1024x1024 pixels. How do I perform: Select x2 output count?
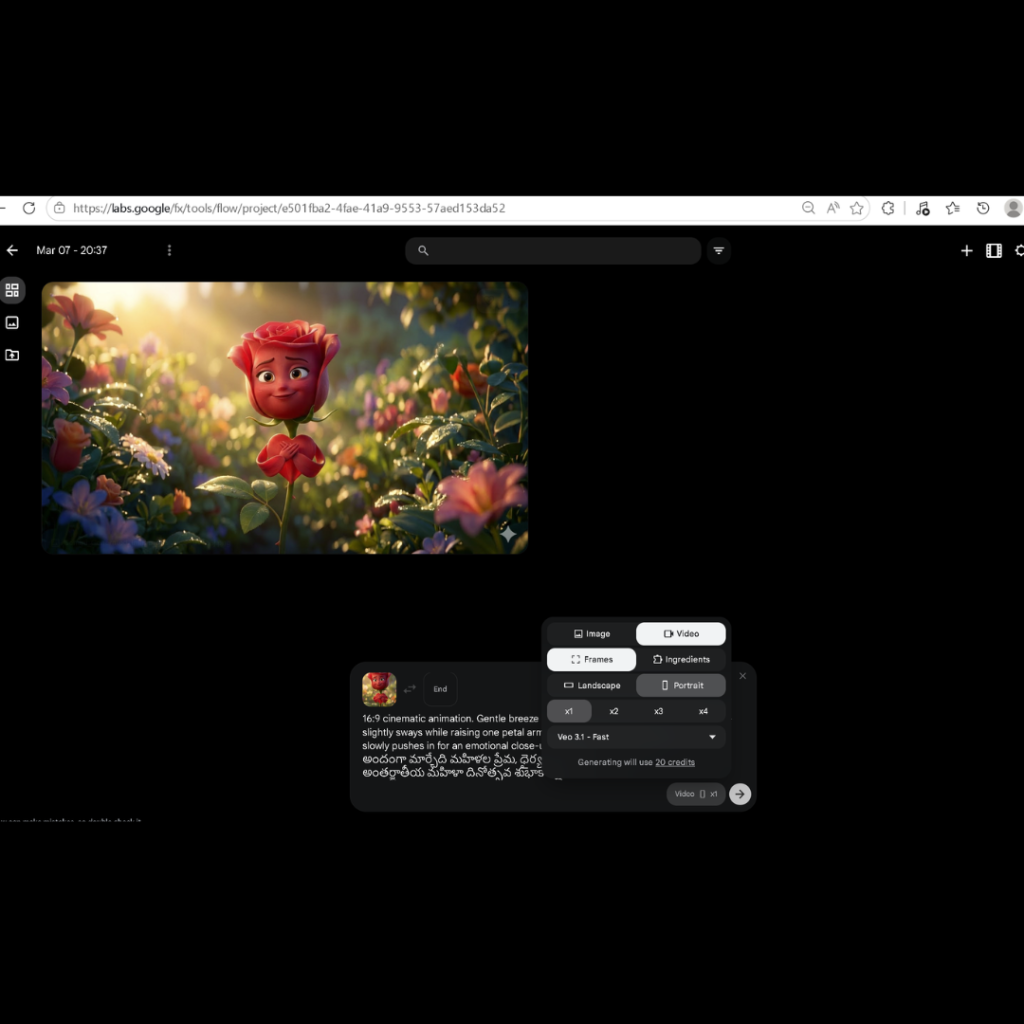(613, 711)
